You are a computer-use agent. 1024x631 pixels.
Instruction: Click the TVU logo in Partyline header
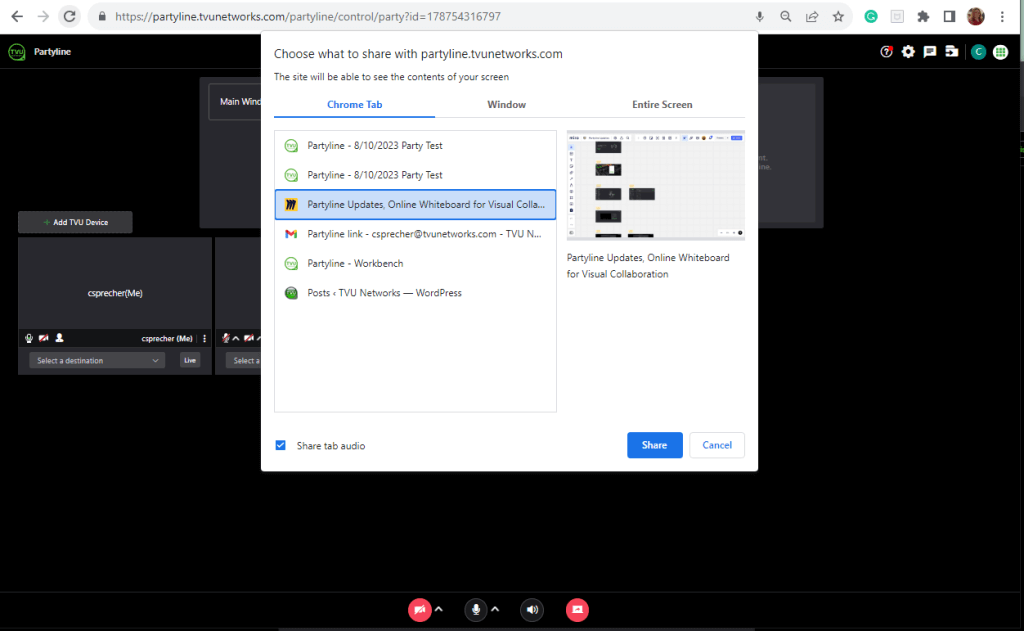17,52
